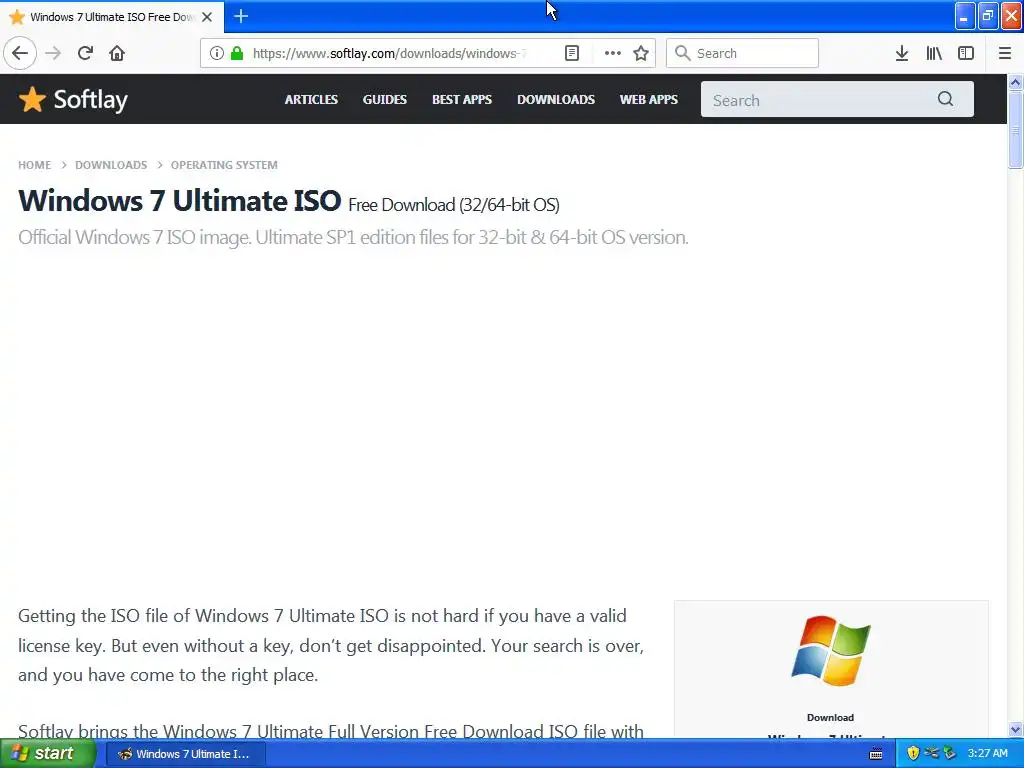The height and width of the screenshot is (768, 1024).
Task: Focus the browser toolbar Search box
Action: tap(743, 53)
